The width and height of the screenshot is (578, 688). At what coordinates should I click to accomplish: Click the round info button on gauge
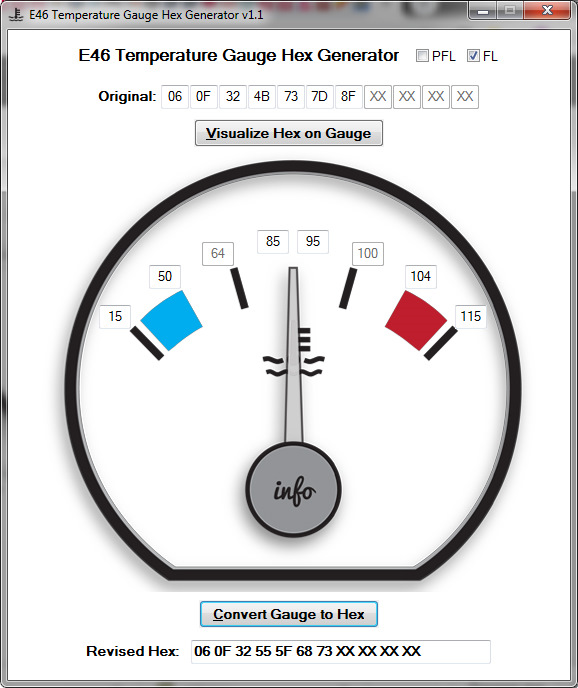294,489
